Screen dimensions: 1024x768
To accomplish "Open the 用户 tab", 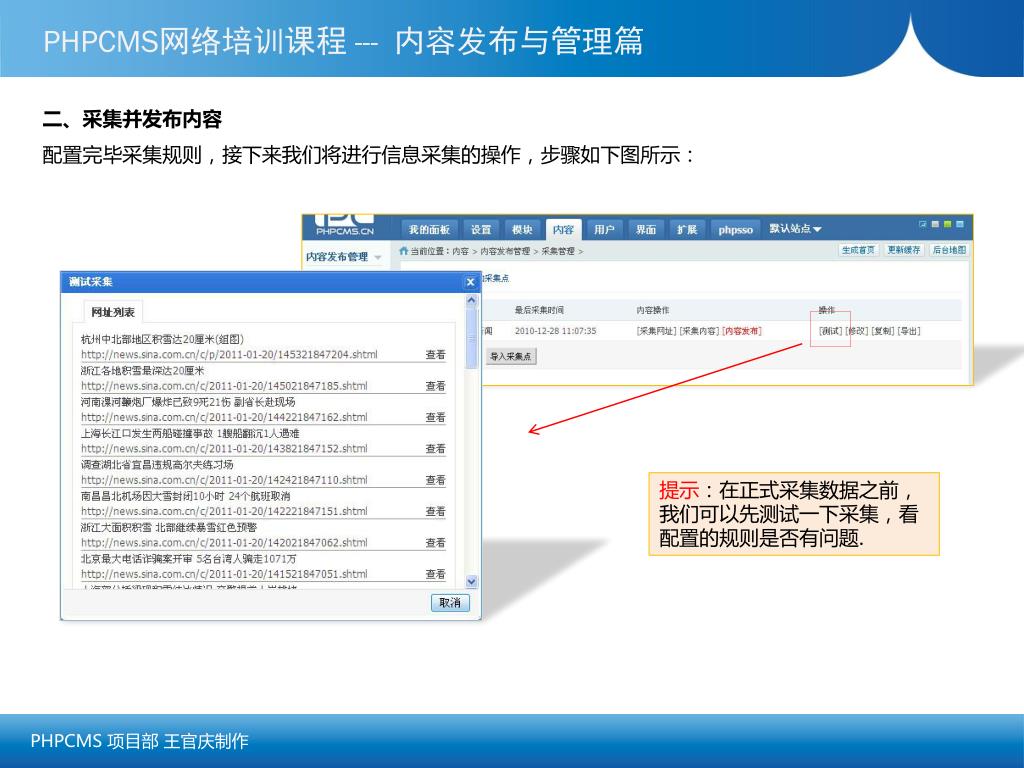I will click(x=604, y=230).
